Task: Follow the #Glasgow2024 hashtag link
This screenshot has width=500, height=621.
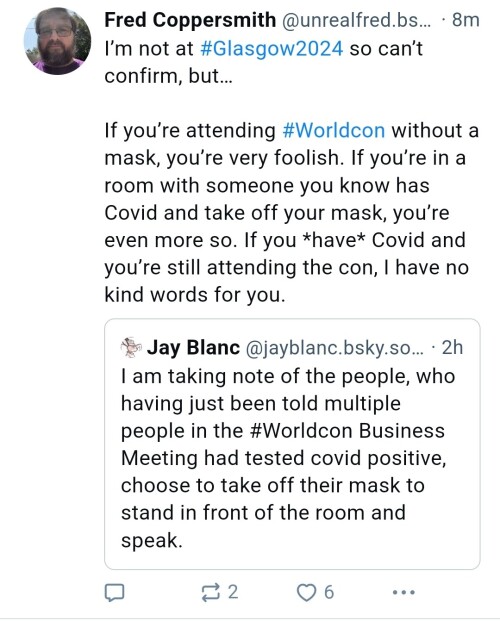Action: [272, 48]
